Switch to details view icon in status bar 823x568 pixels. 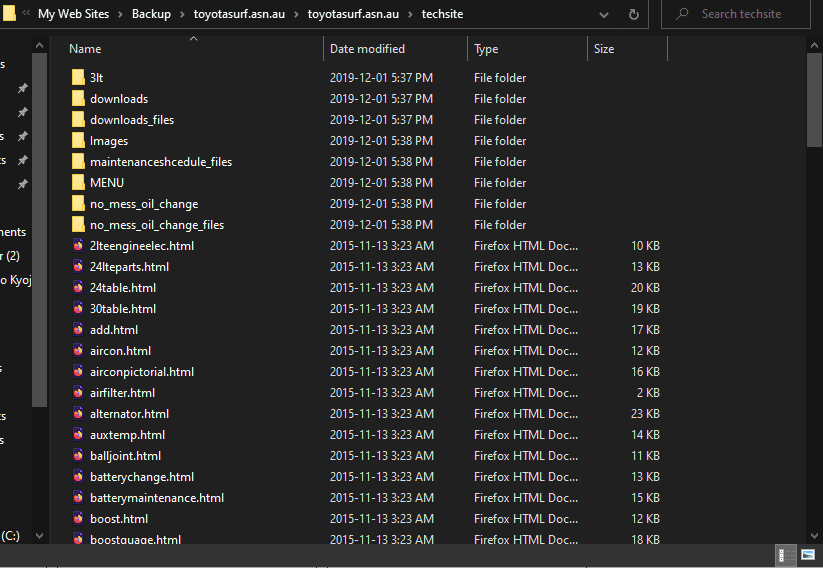786,555
